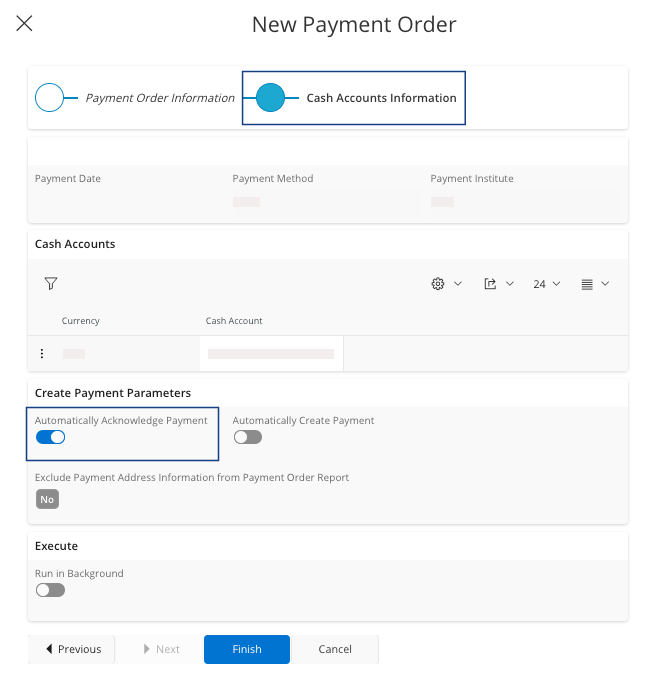
Task: Select Cash Accounts Information step label
Action: (381, 98)
